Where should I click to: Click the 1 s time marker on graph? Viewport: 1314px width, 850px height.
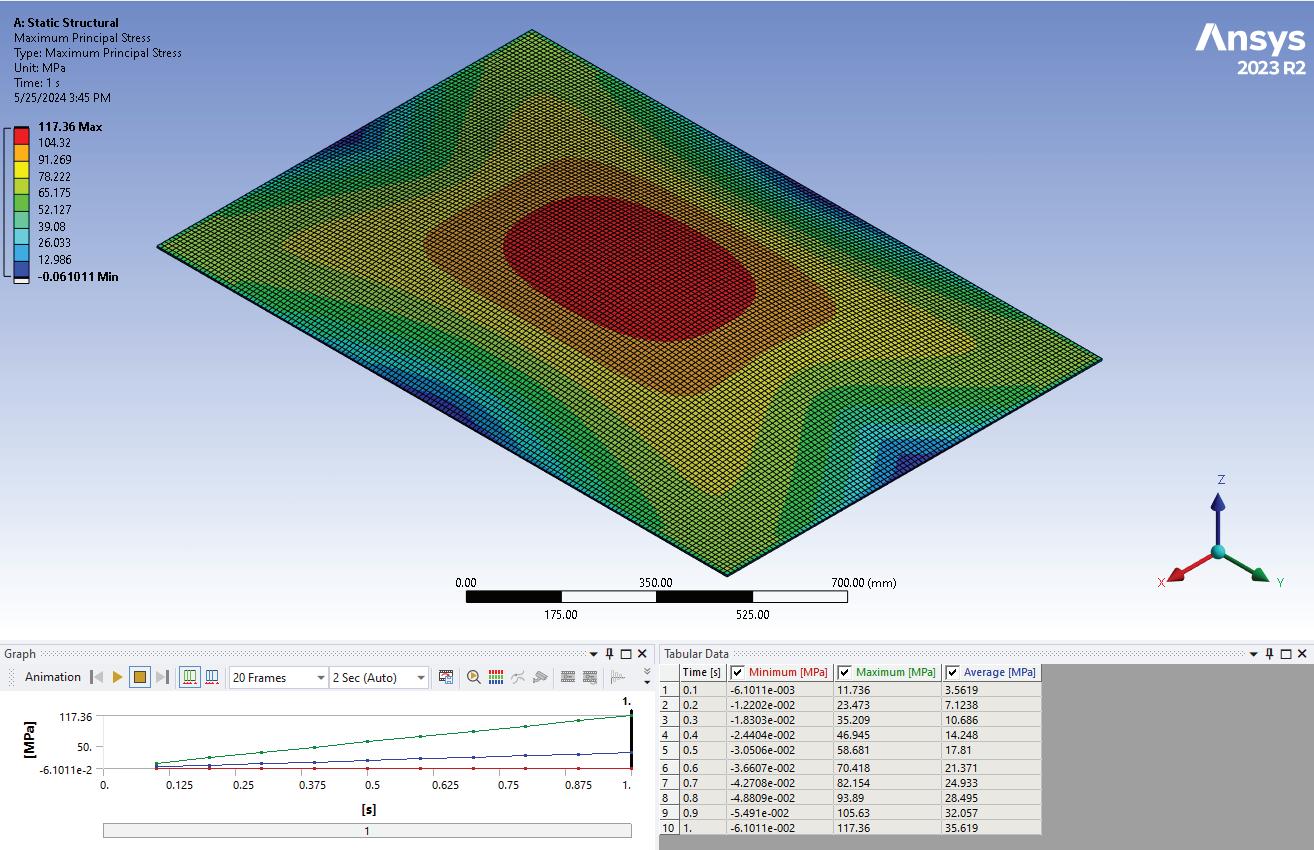point(631,740)
